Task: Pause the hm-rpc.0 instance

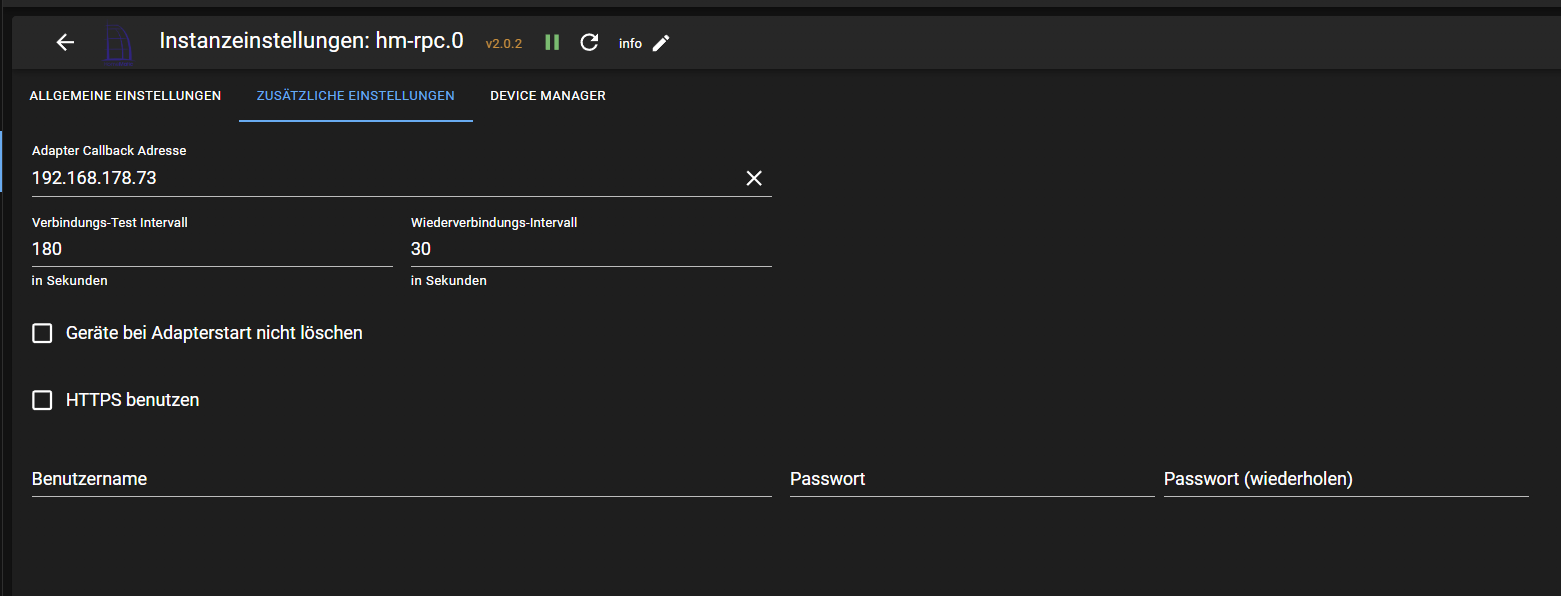Action: [552, 42]
